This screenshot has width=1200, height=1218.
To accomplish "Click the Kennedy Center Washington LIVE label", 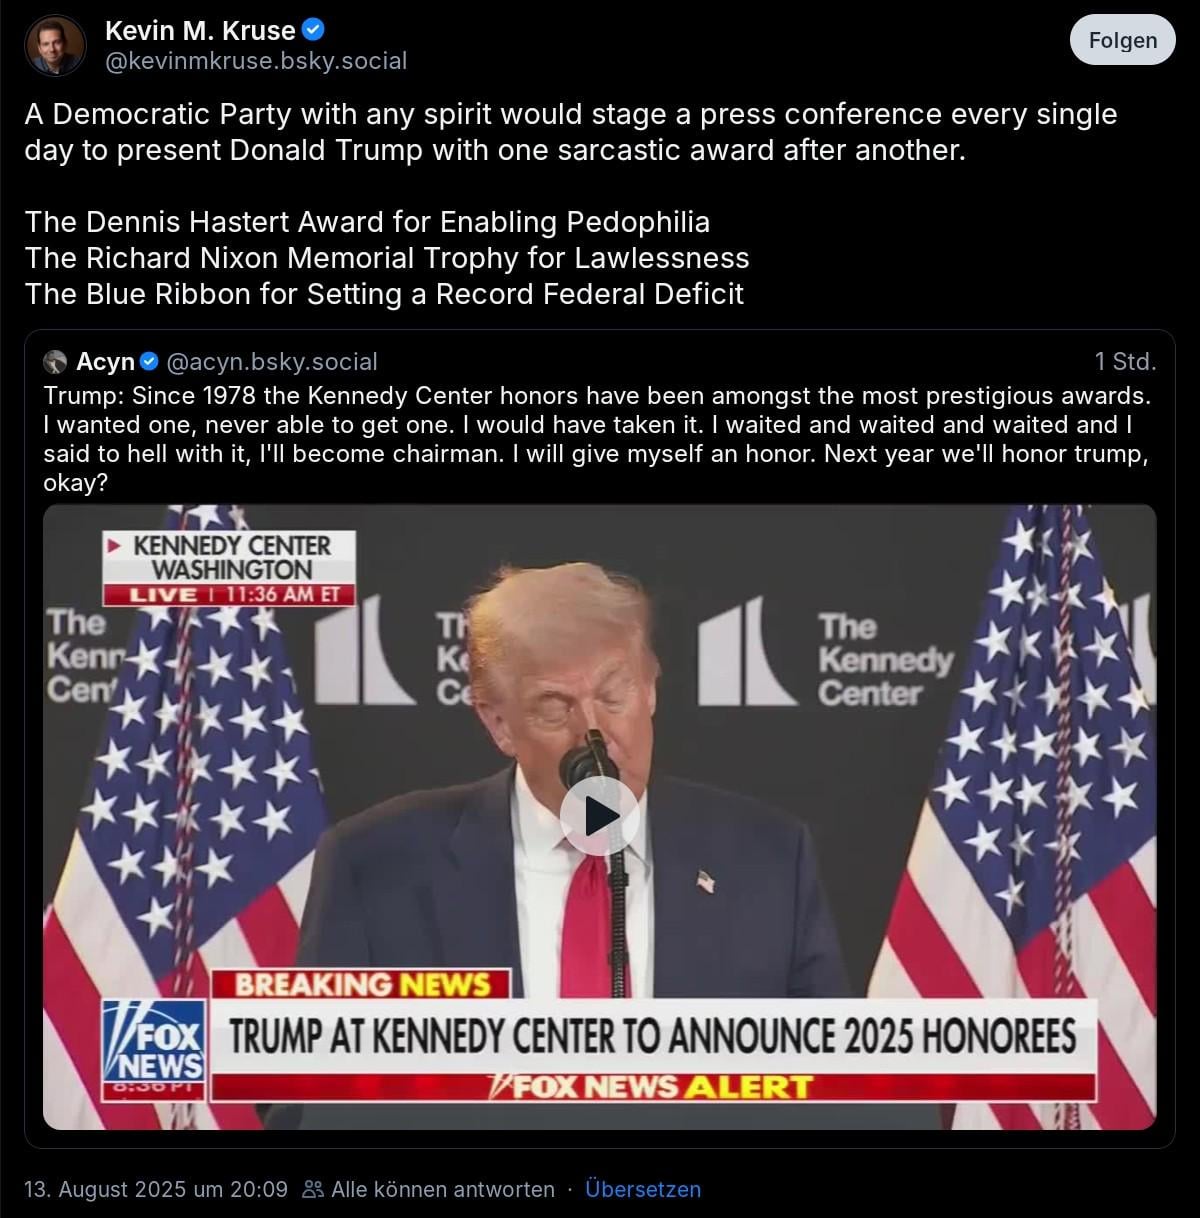I will tap(230, 568).
